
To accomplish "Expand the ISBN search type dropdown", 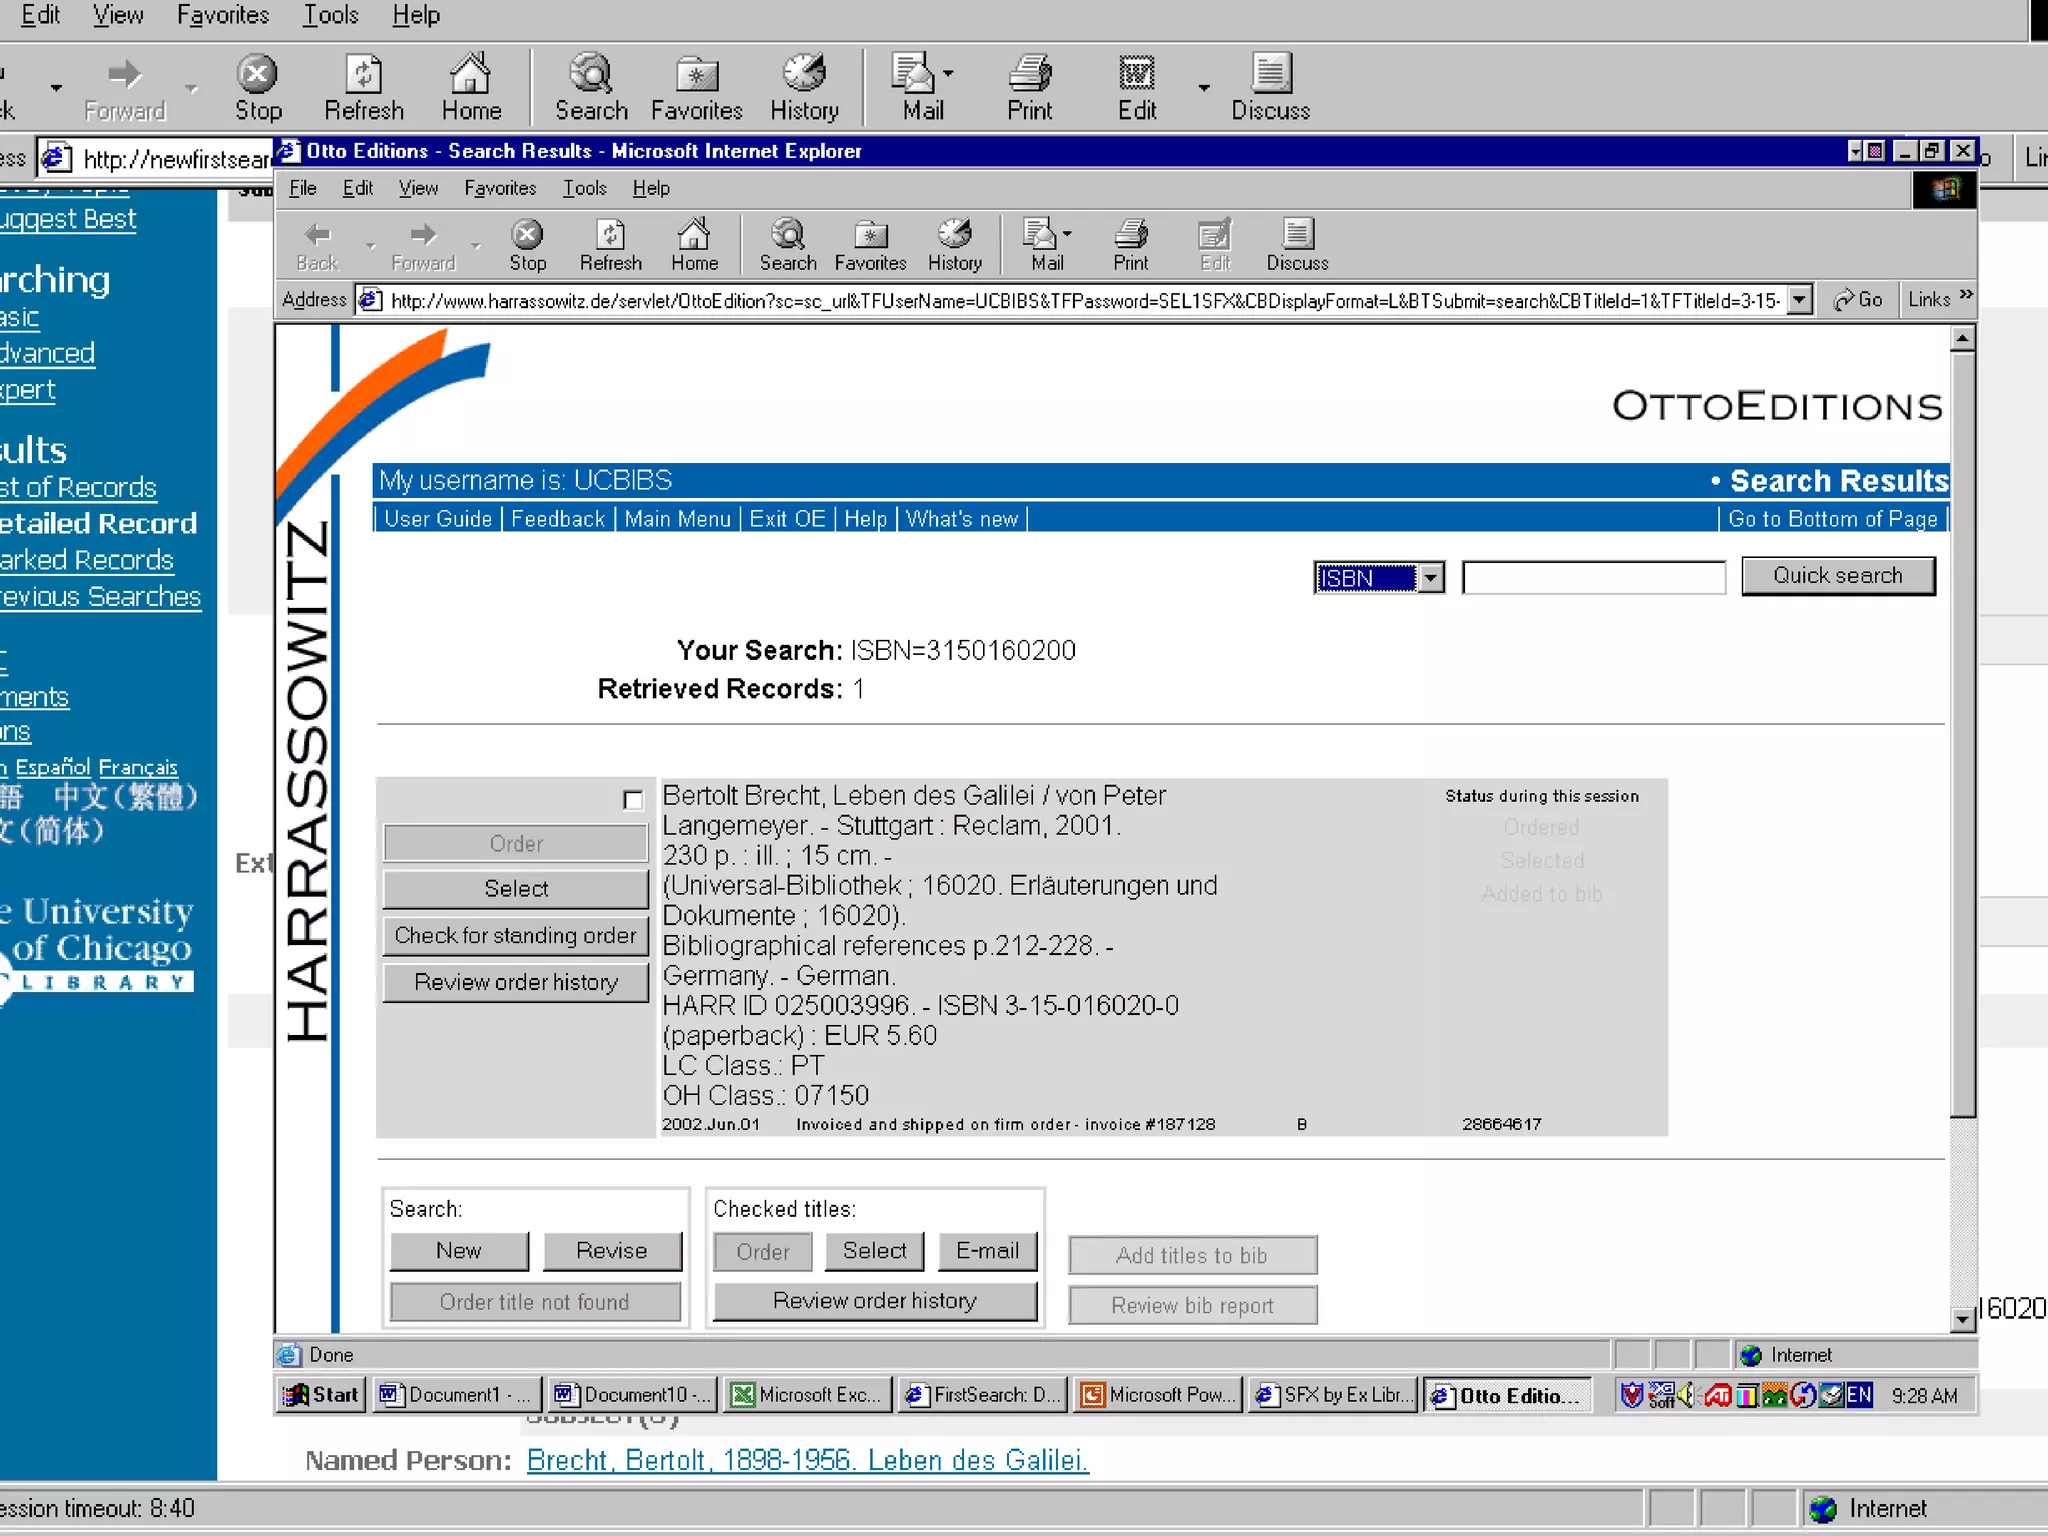I will pyautogui.click(x=1431, y=578).
